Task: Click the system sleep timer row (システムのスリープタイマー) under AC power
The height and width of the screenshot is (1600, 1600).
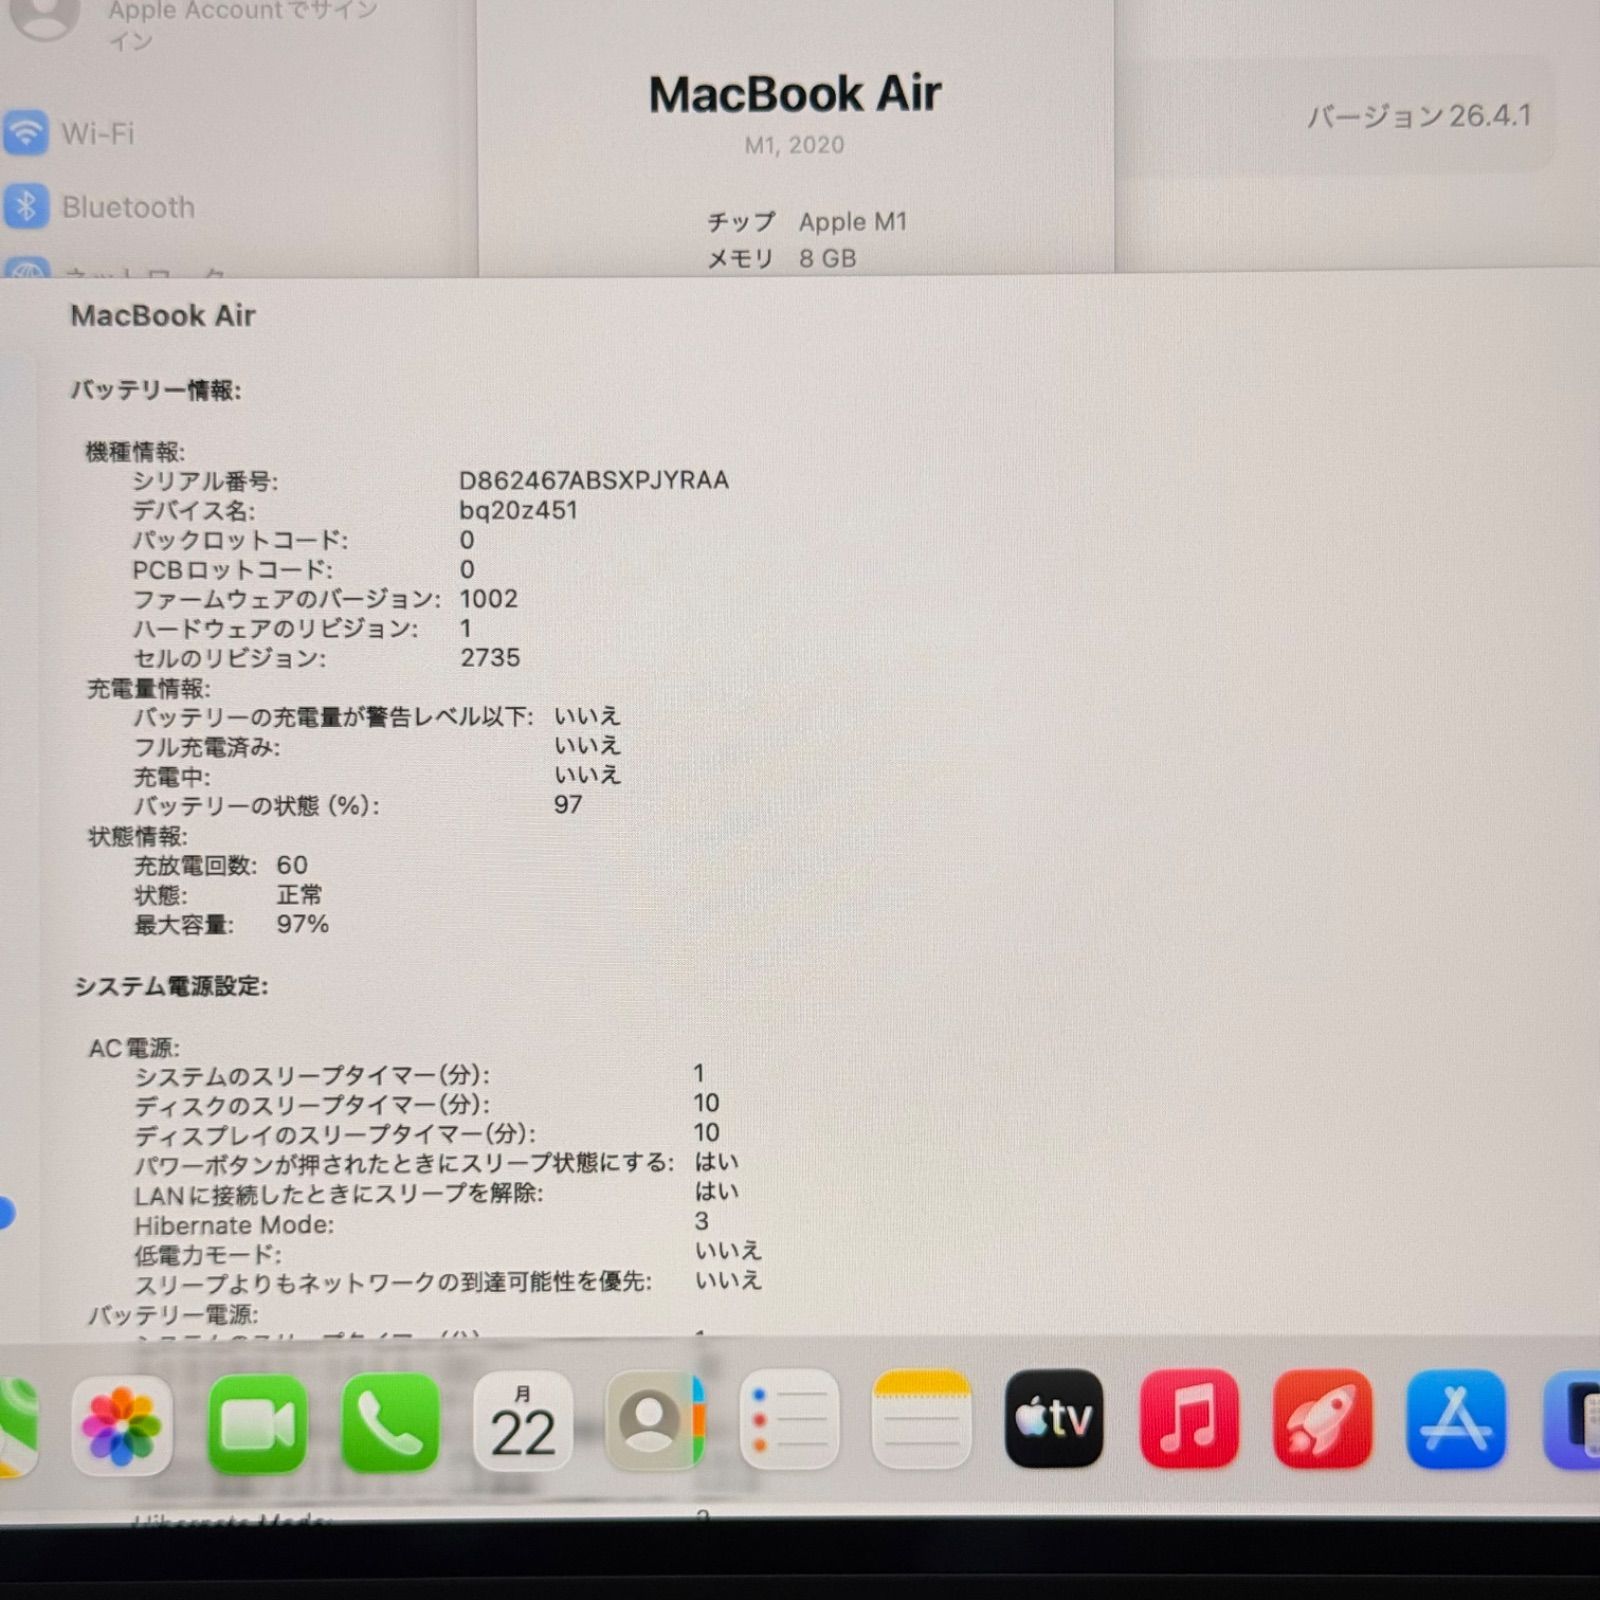Action: [x=420, y=1075]
